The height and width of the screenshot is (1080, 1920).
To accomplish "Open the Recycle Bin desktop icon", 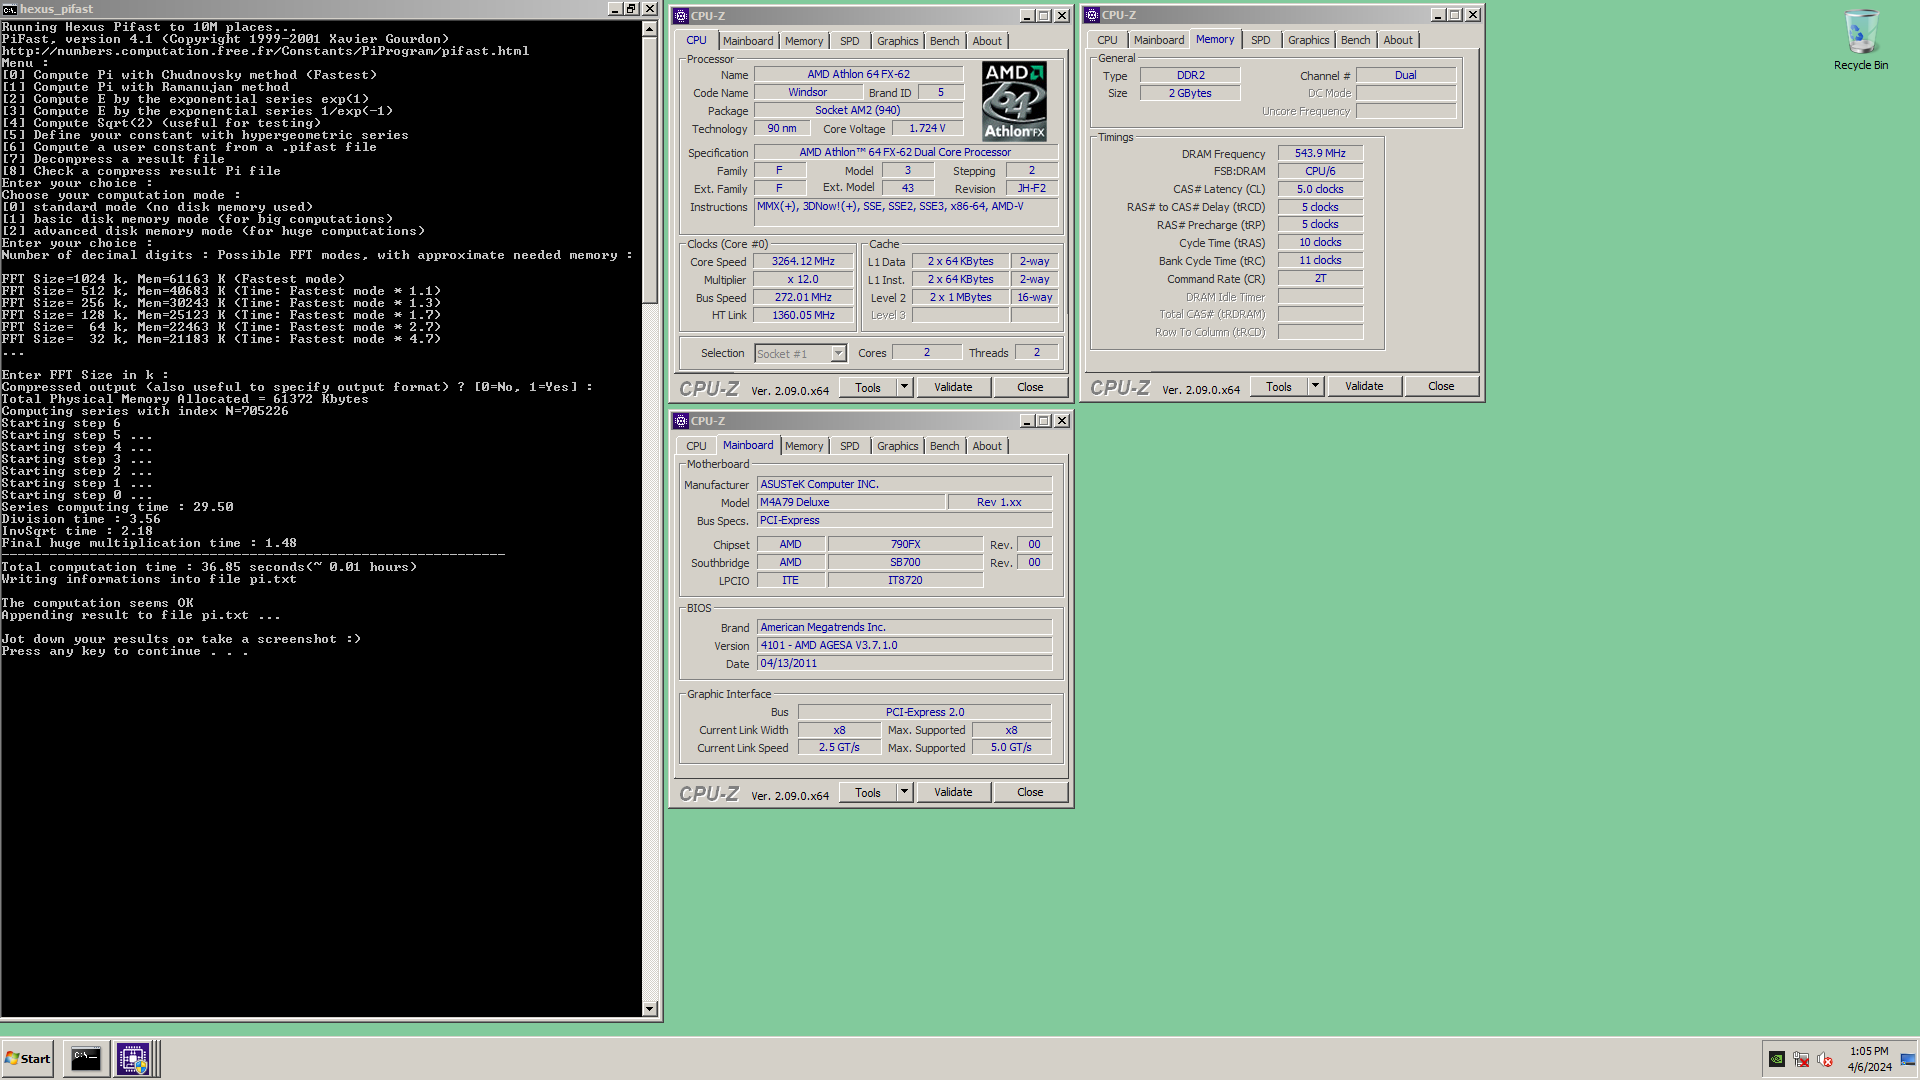I will pos(1861,40).
